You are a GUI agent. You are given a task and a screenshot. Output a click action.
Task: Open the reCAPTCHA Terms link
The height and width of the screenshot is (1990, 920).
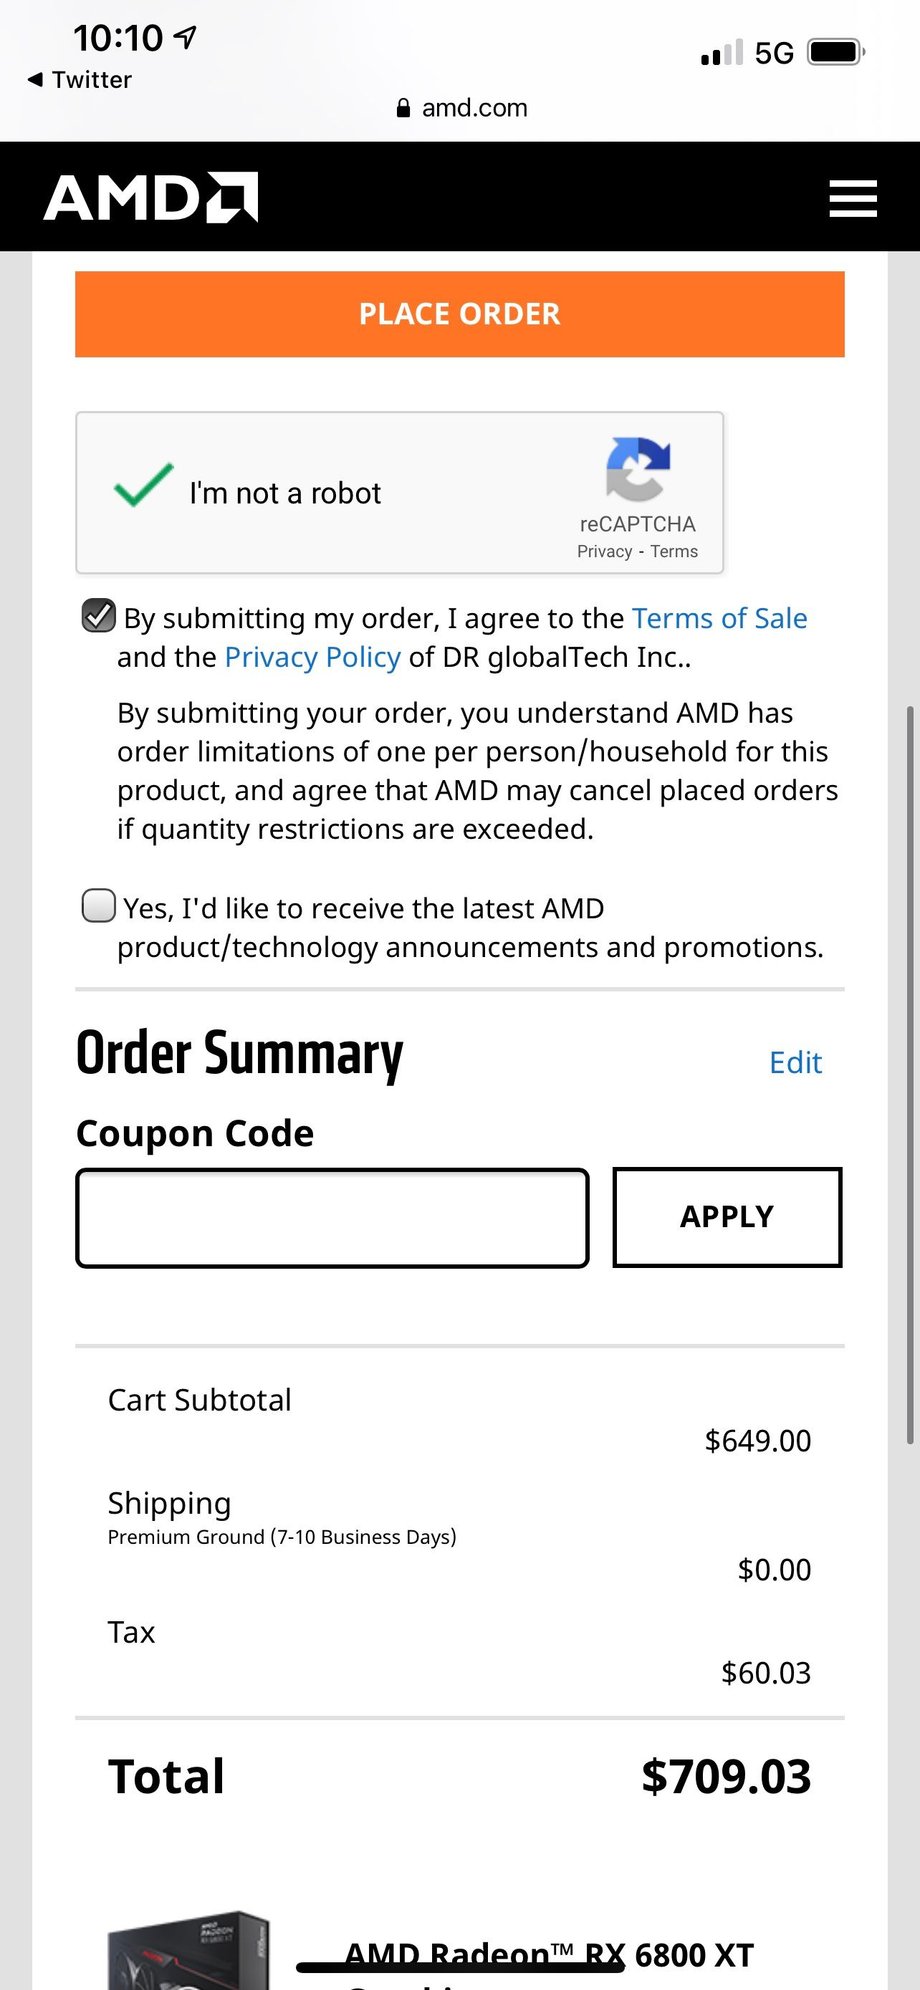674,551
